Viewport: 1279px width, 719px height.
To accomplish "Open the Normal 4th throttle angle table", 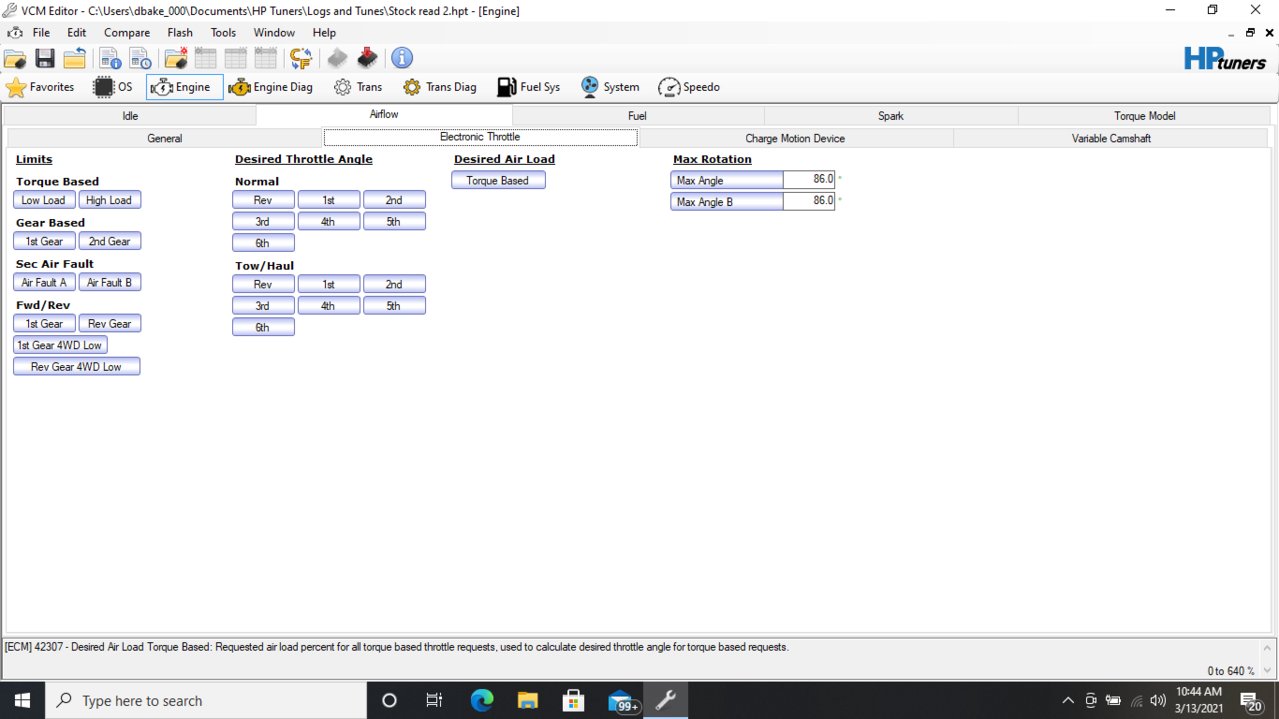I will click(328, 221).
